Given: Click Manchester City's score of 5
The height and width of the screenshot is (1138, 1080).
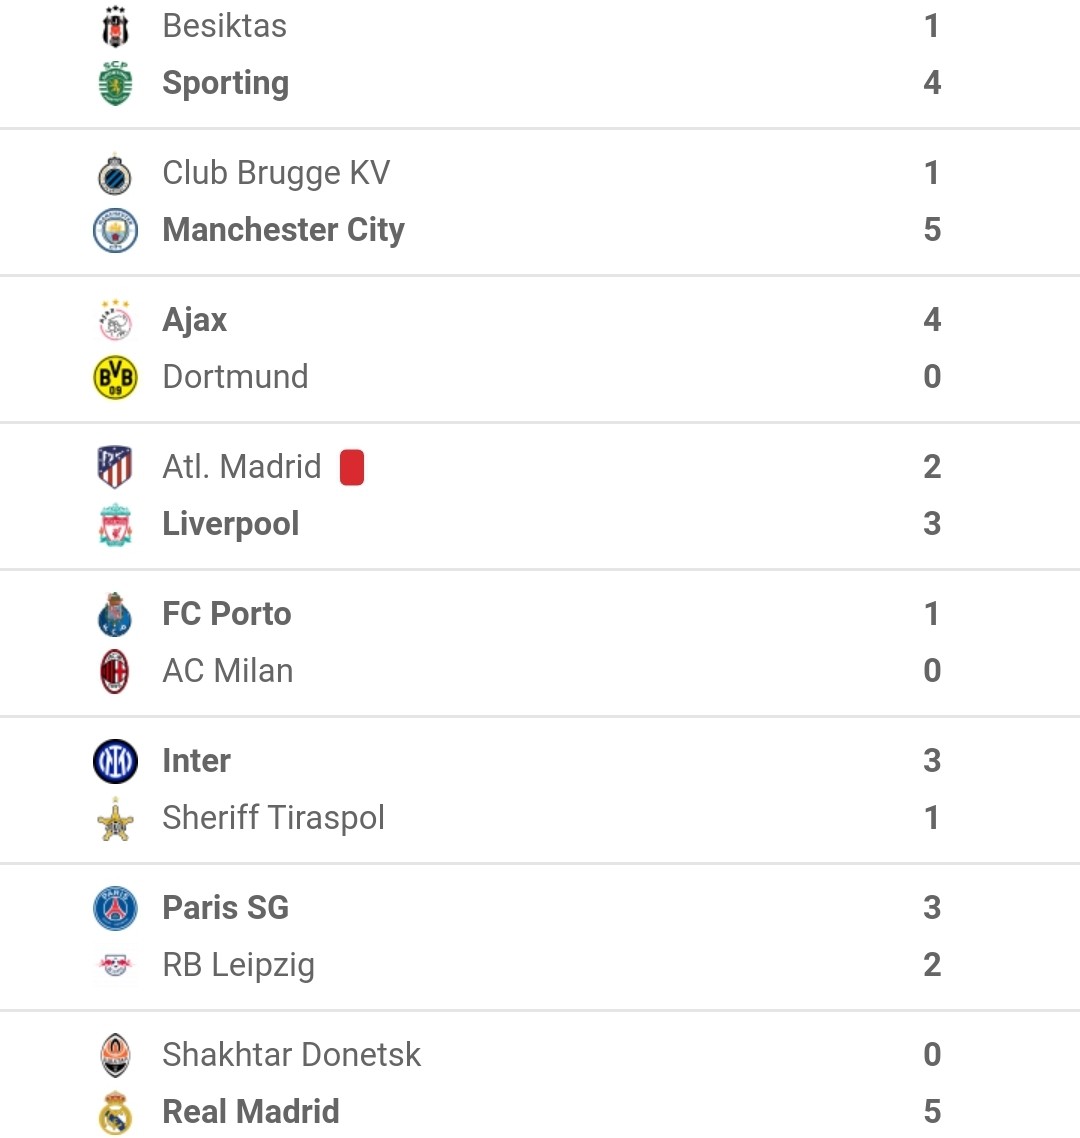Looking at the screenshot, I should (932, 230).
